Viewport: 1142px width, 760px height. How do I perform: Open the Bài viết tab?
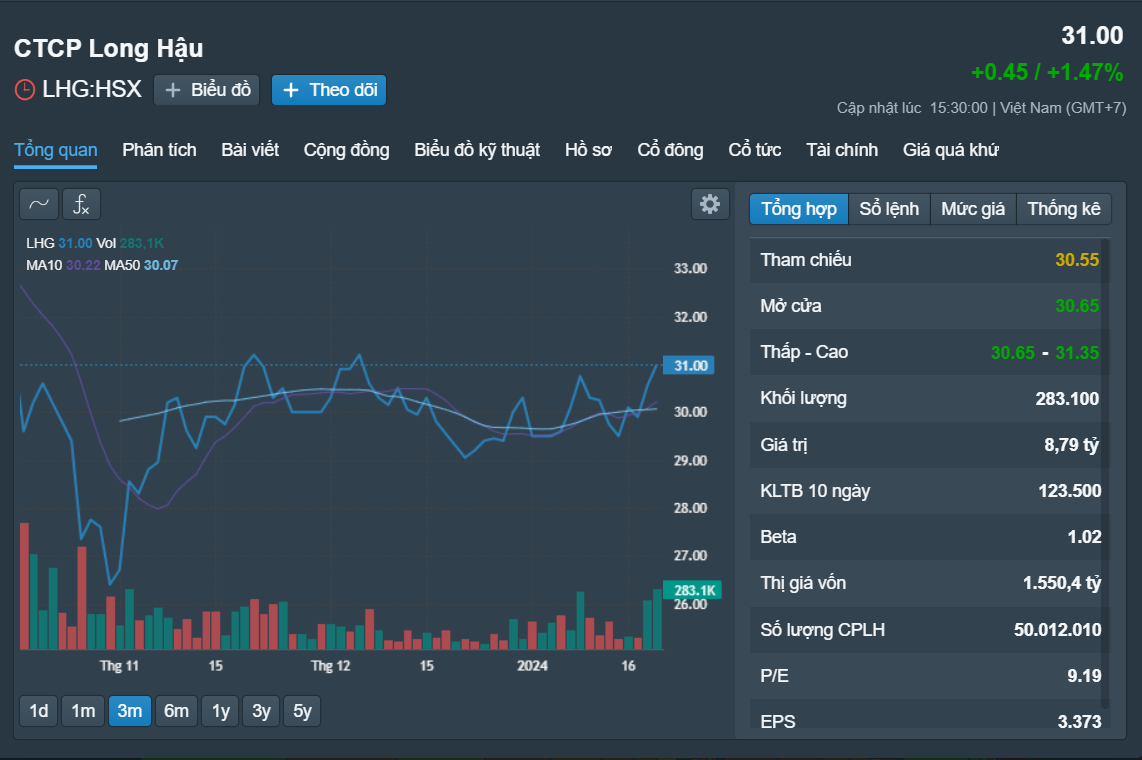[250, 150]
